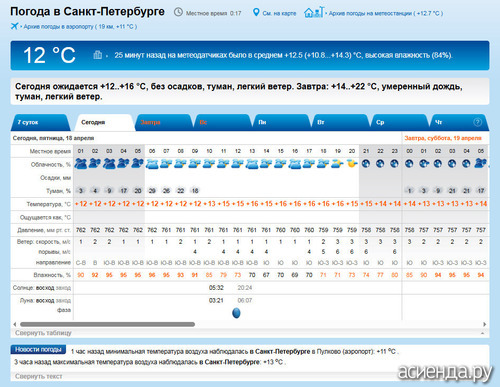
Task: Open the weather station archive link
Action: [x=386, y=13]
